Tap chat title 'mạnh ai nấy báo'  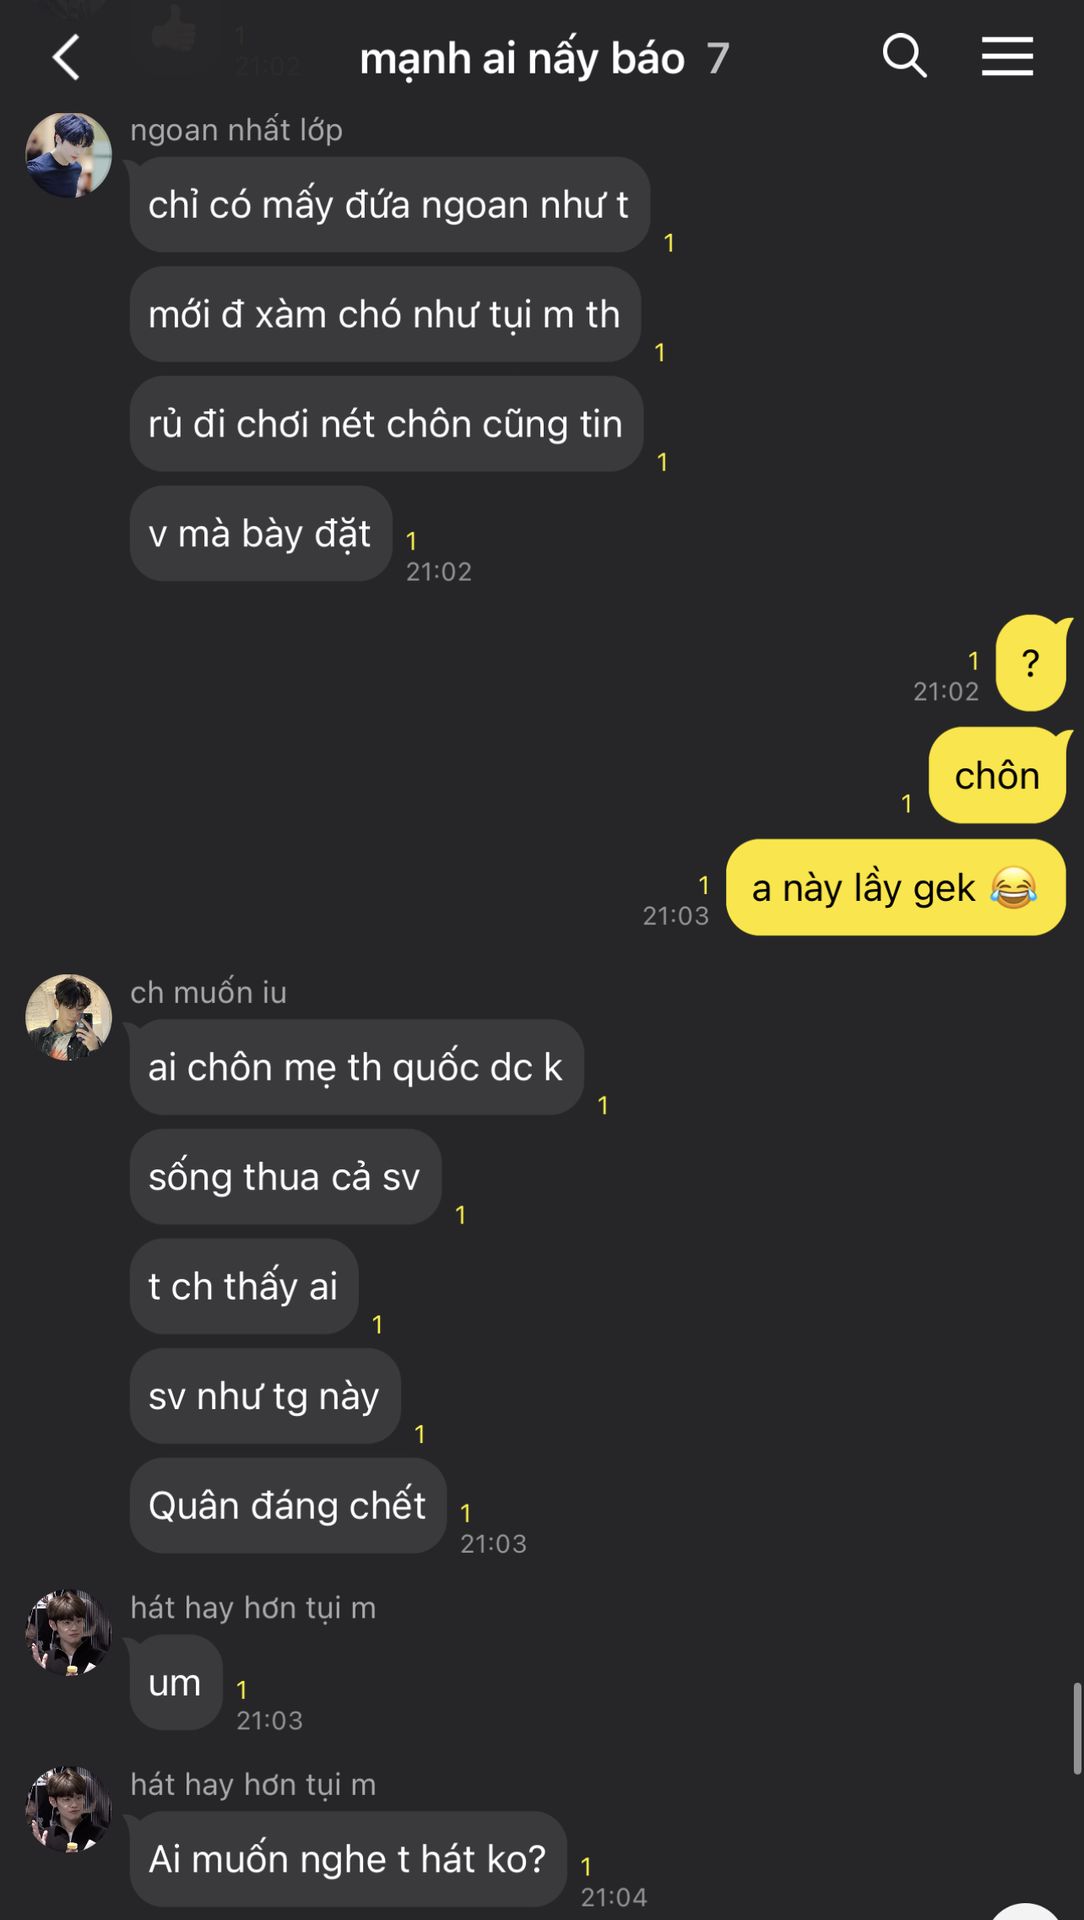tap(522, 59)
